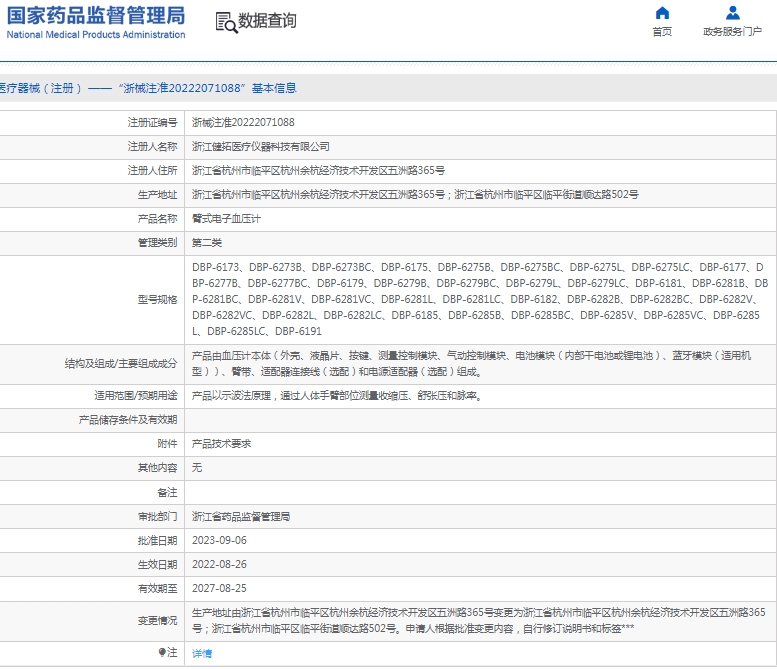This screenshot has height=669, width=777.
Task: Click attachment value 产品技术要求
Action: (221, 444)
